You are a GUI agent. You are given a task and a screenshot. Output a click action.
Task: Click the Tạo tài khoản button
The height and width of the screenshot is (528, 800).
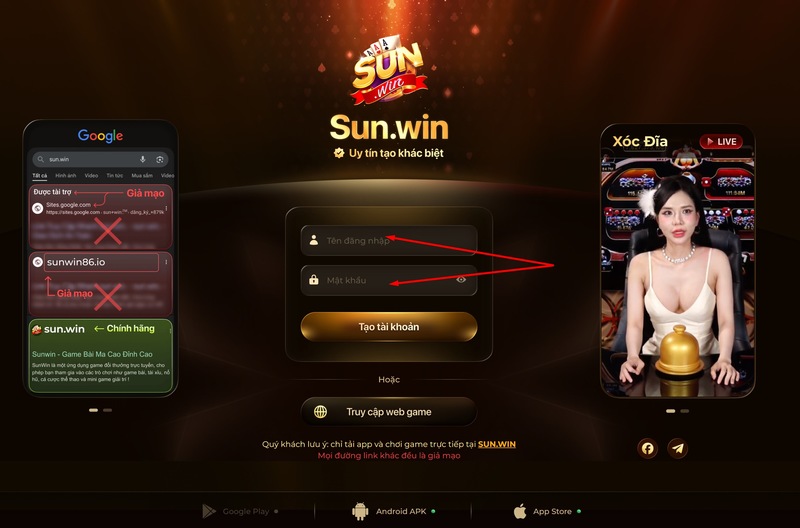[389, 327]
